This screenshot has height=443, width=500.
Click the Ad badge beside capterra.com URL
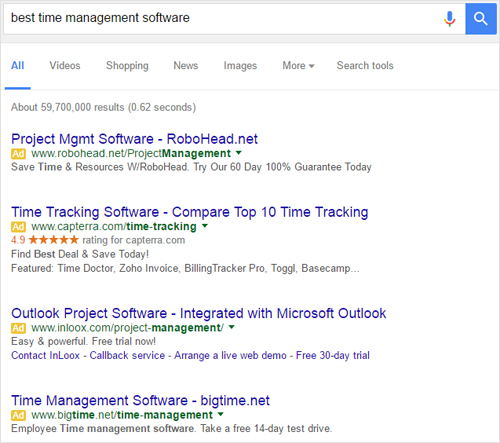pos(18,227)
